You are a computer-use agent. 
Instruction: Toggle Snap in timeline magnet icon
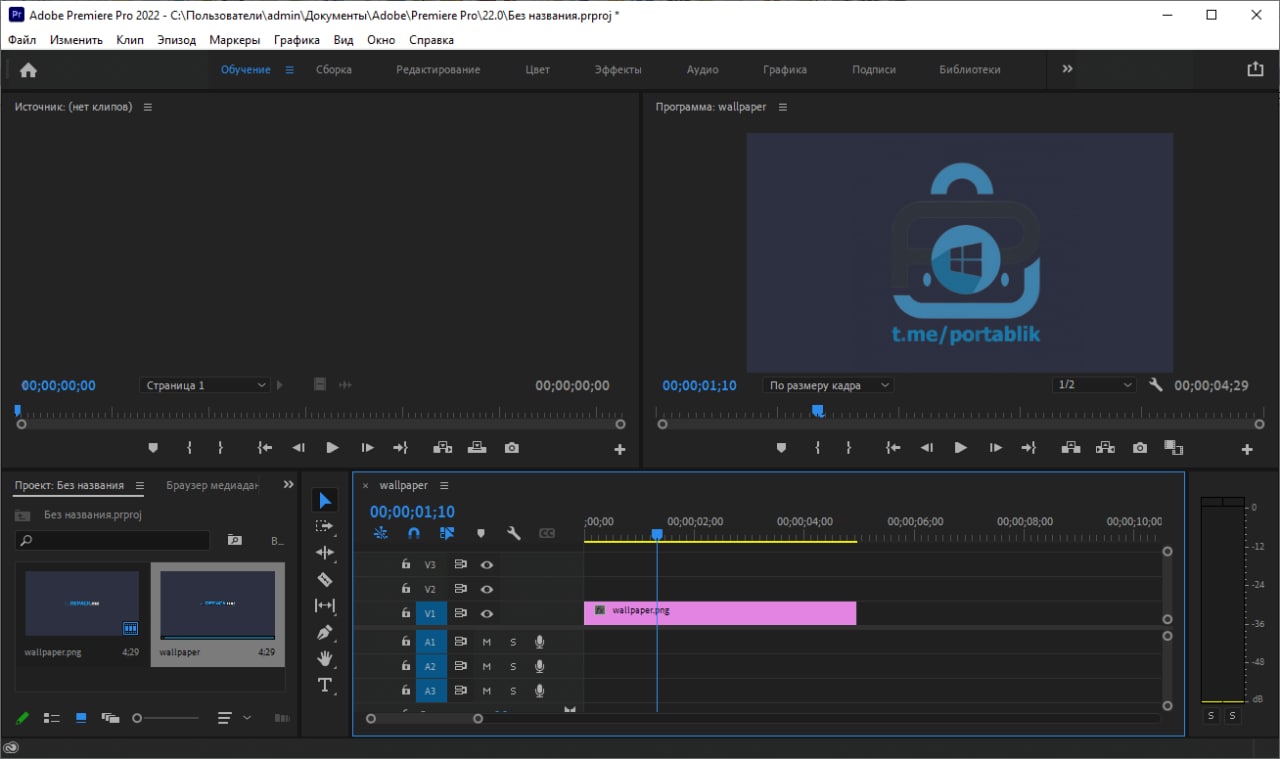pos(414,534)
